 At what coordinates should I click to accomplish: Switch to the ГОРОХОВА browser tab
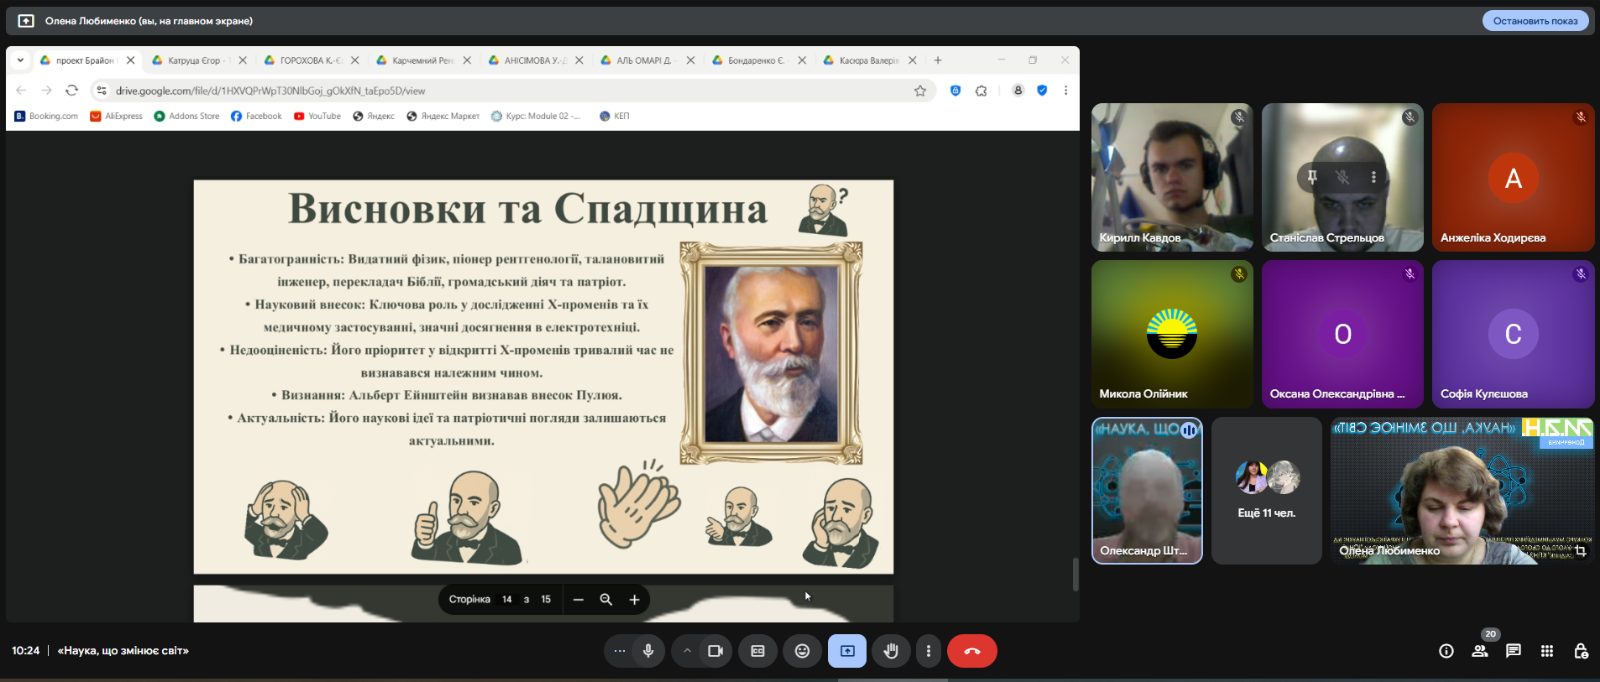click(309, 60)
